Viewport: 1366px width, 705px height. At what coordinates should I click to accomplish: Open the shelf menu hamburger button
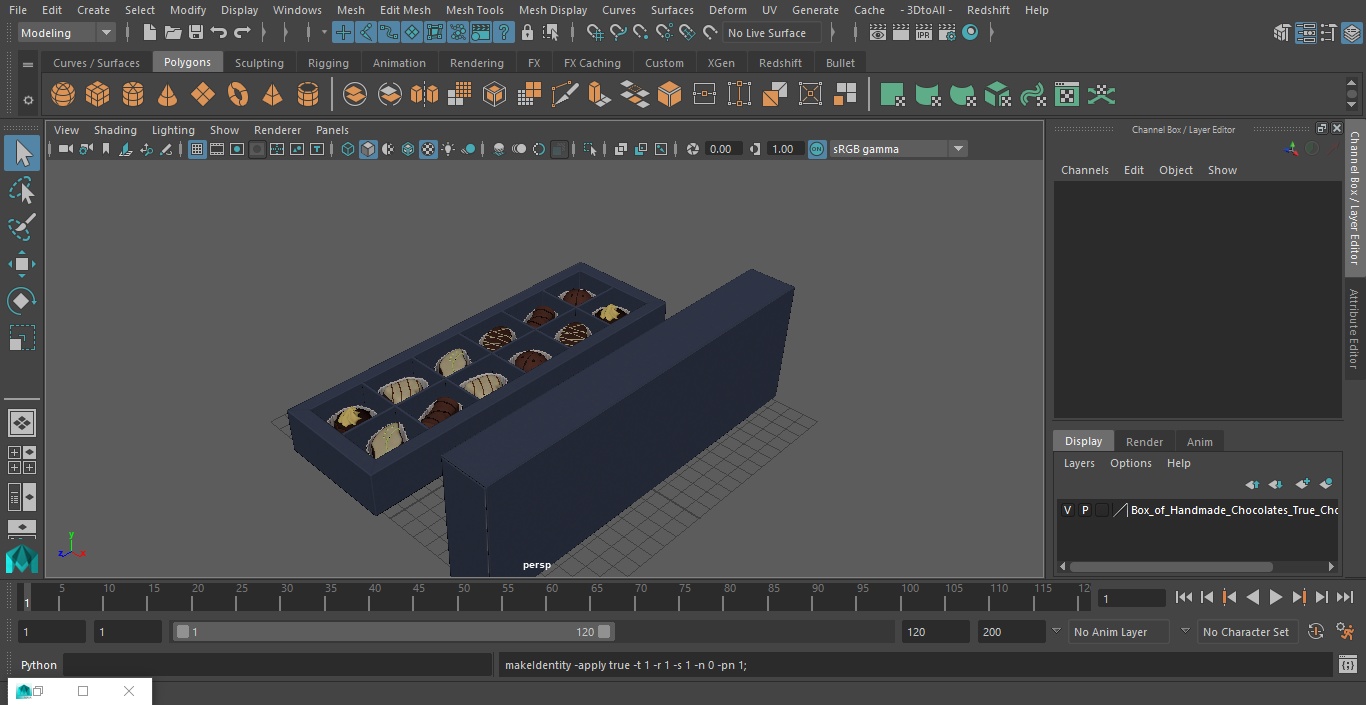click(28, 64)
